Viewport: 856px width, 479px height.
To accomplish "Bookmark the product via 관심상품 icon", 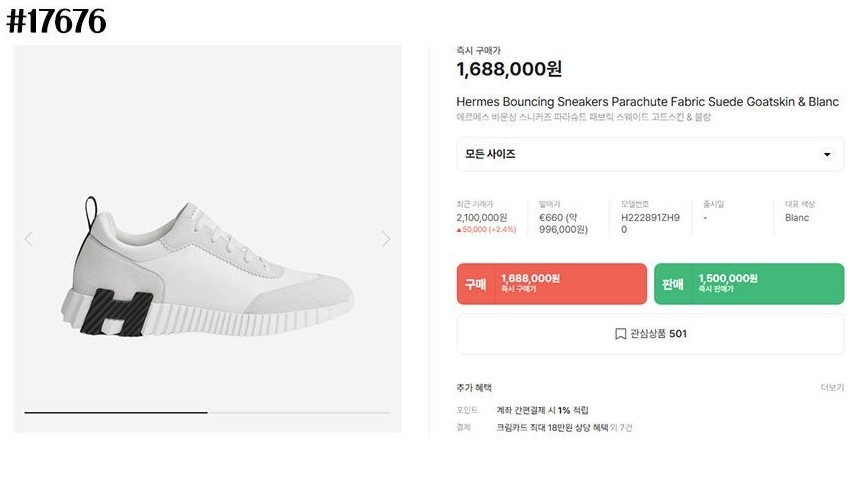I will (620, 334).
